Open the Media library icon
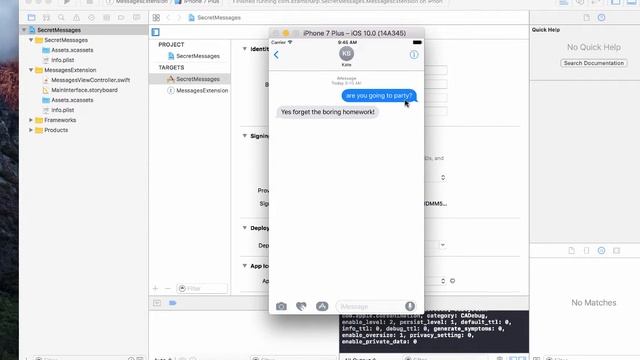Image resolution: width=640 pixels, height=360 pixels. click(616, 251)
